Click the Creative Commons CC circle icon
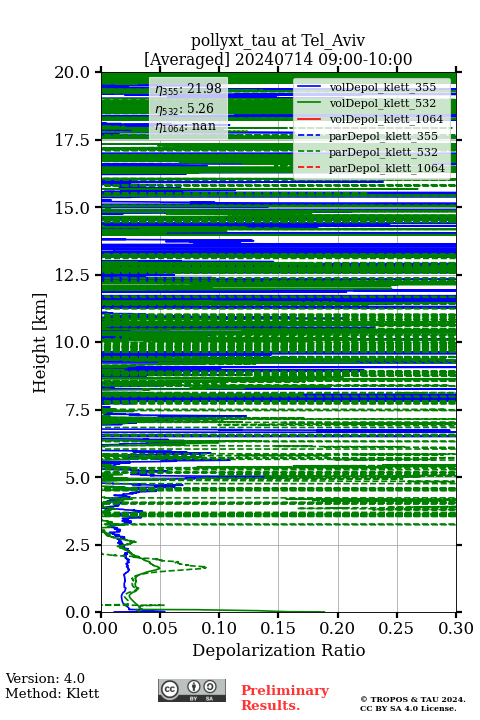This screenshot has height=720, width=480. pyautogui.click(x=169, y=689)
